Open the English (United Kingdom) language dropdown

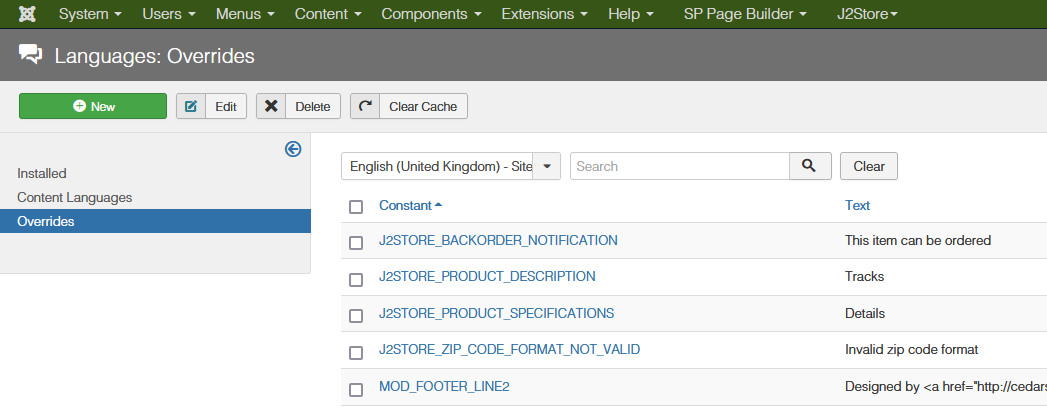(451, 166)
